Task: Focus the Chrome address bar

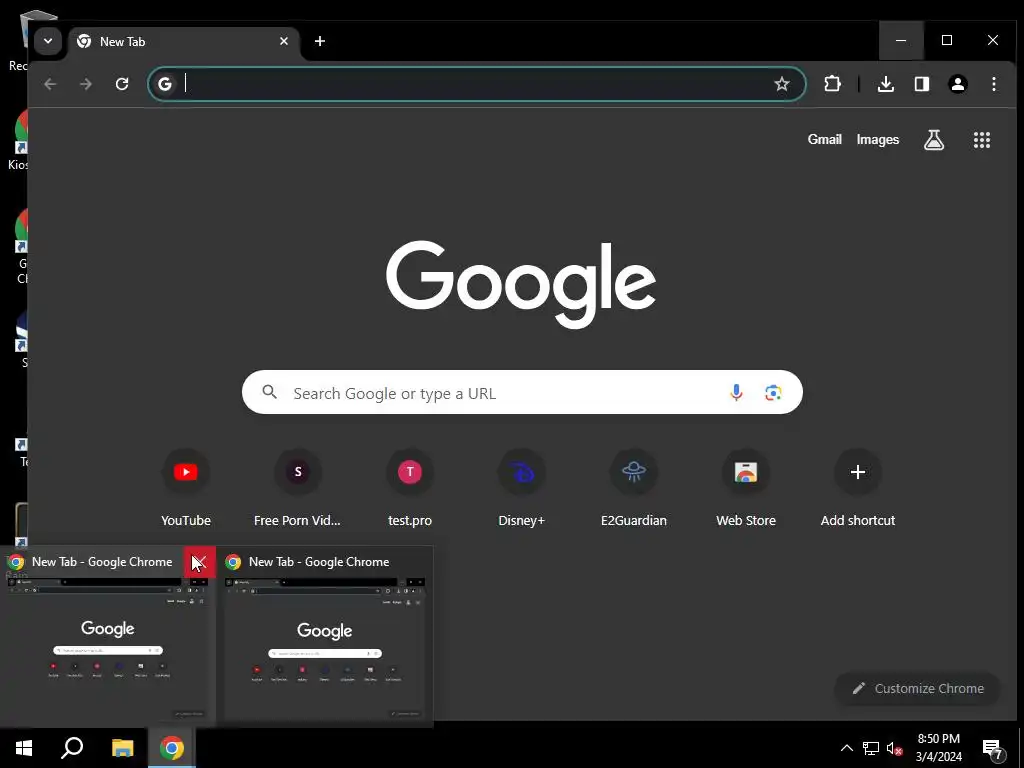Action: (477, 84)
